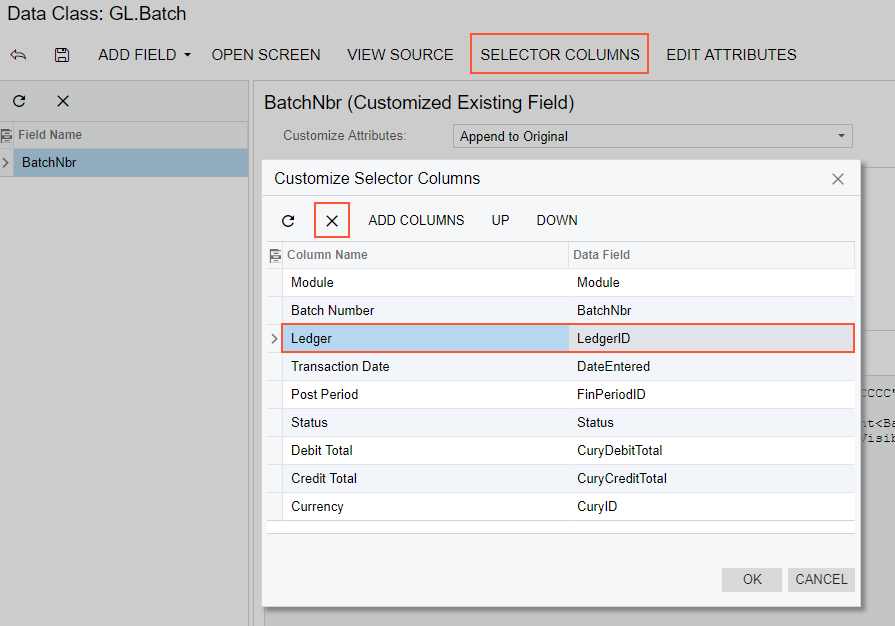Delete the selected Ledger column row
Viewport: 895px width, 626px height.
(332, 221)
